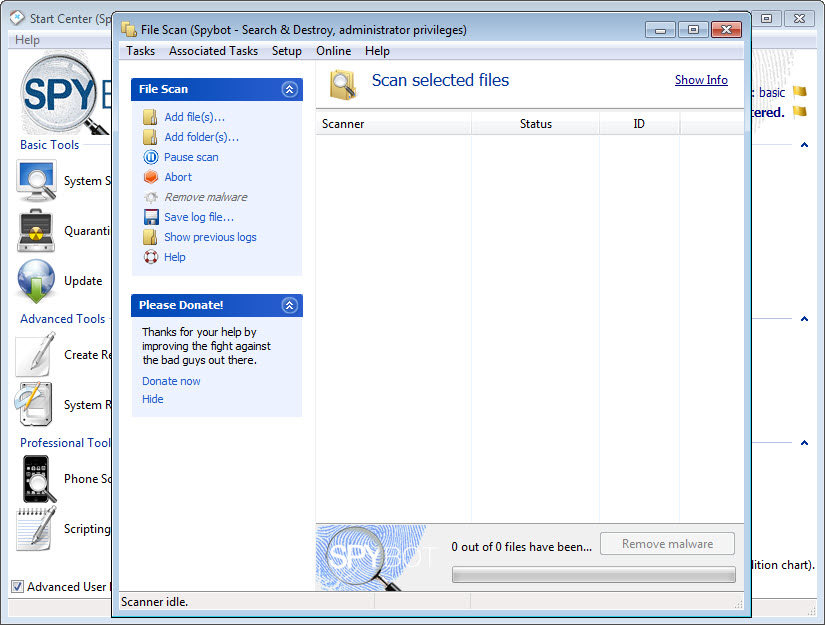This screenshot has height=625, width=825.
Task: Click the Scan selected files magnifier icon
Action: tap(343, 85)
